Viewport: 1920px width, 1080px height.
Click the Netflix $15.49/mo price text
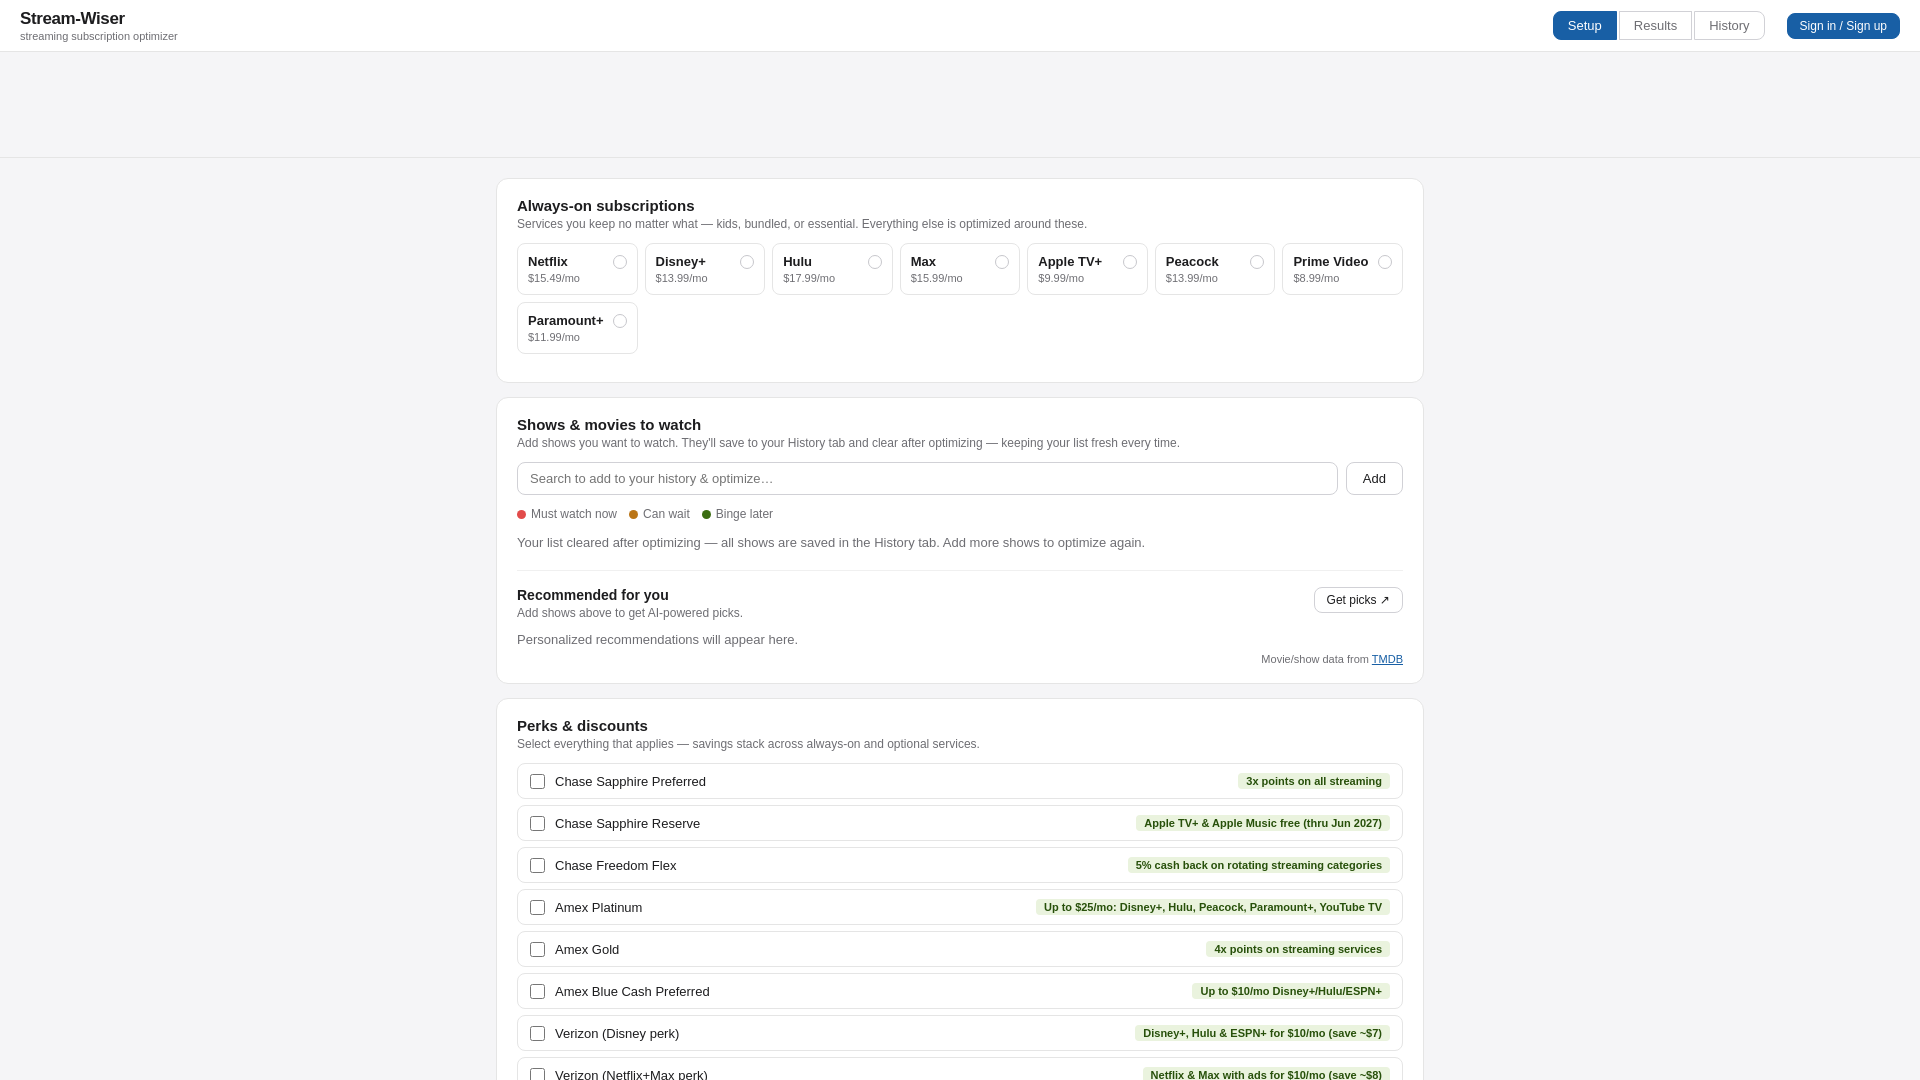pyautogui.click(x=554, y=279)
